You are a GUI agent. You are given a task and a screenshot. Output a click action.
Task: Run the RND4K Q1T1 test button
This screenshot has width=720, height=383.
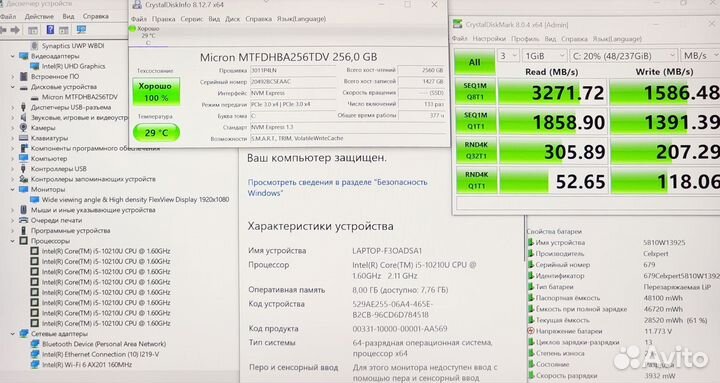point(476,180)
